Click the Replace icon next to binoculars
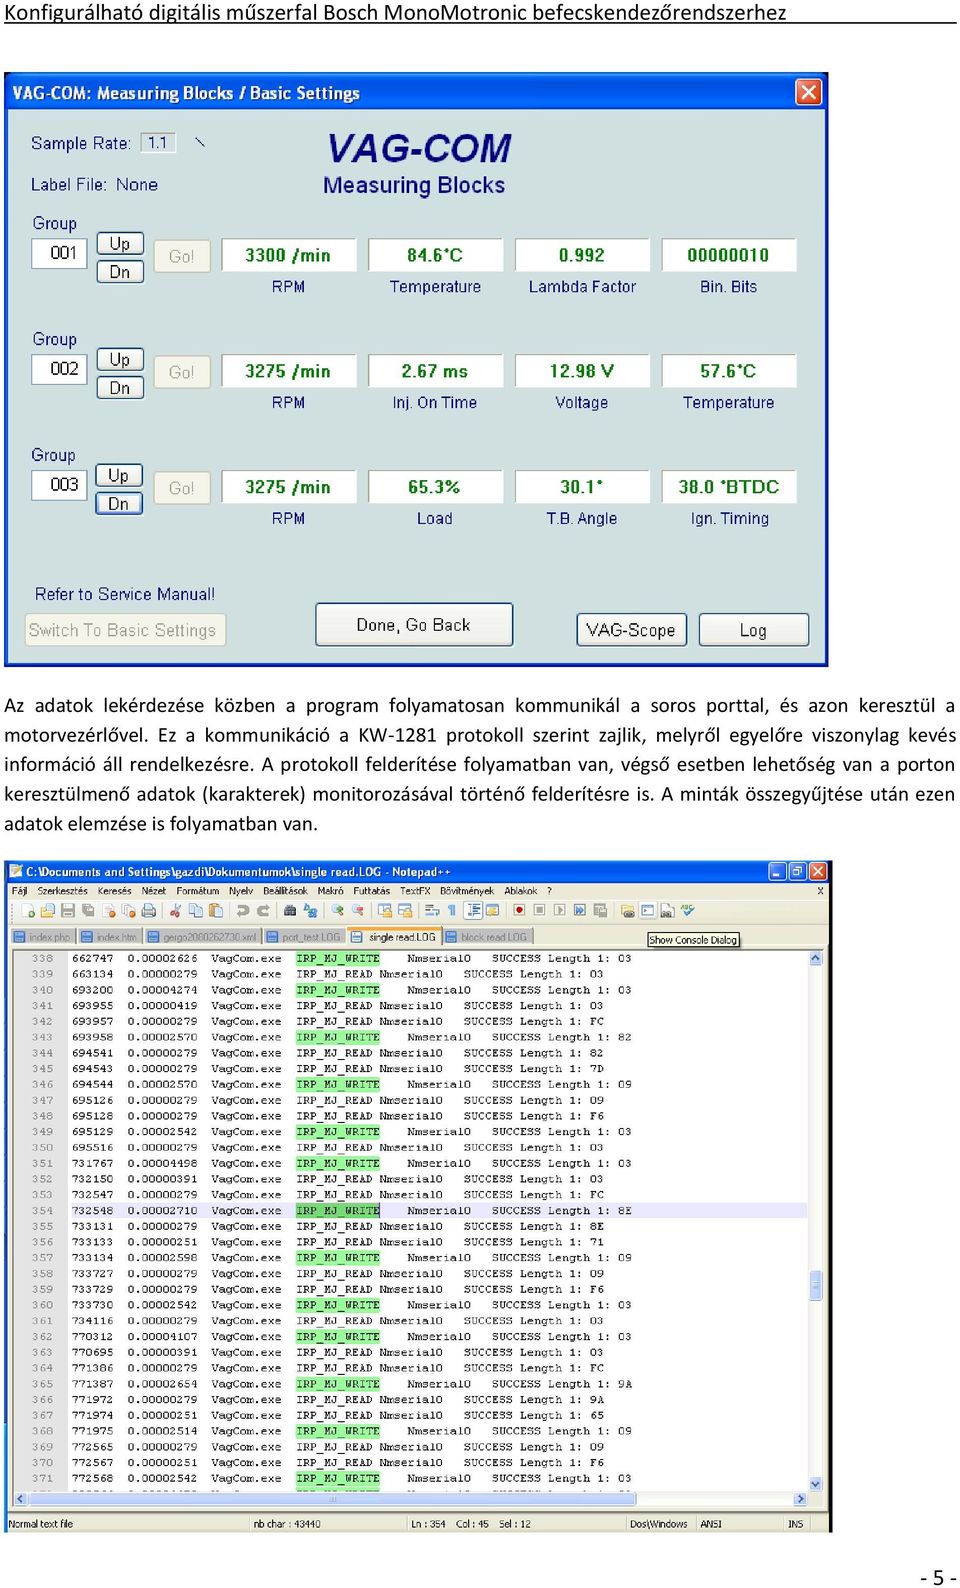 coord(310,911)
